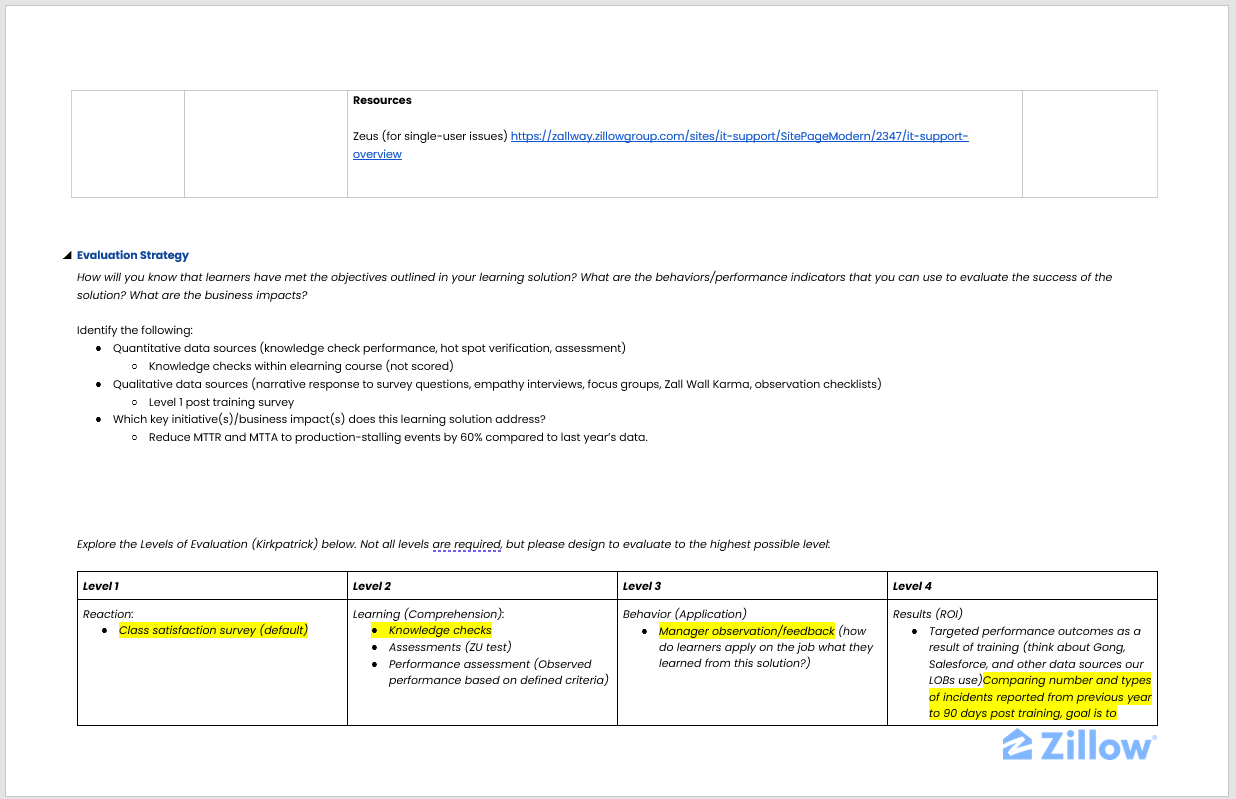Collapse the Evaluation Strategy section triangle

67,256
